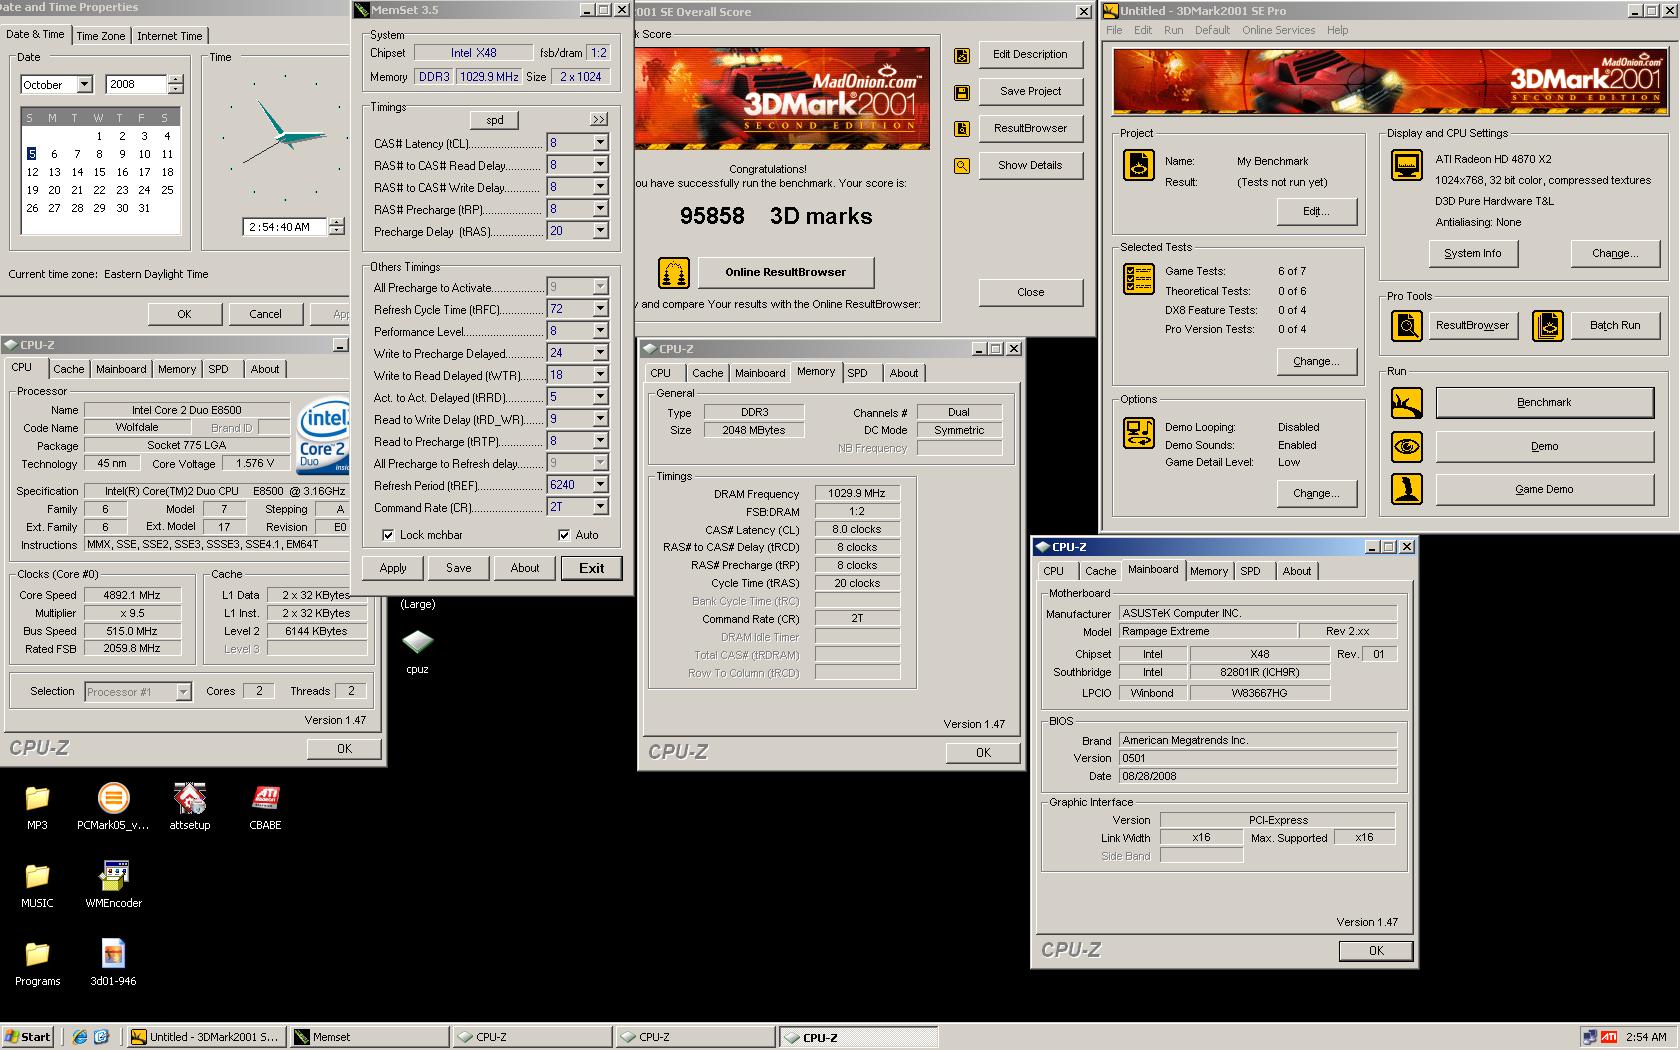This screenshot has width=1680, height=1050.
Task: Open CAS# Latency (tCL) dropdown
Action: [x=600, y=143]
